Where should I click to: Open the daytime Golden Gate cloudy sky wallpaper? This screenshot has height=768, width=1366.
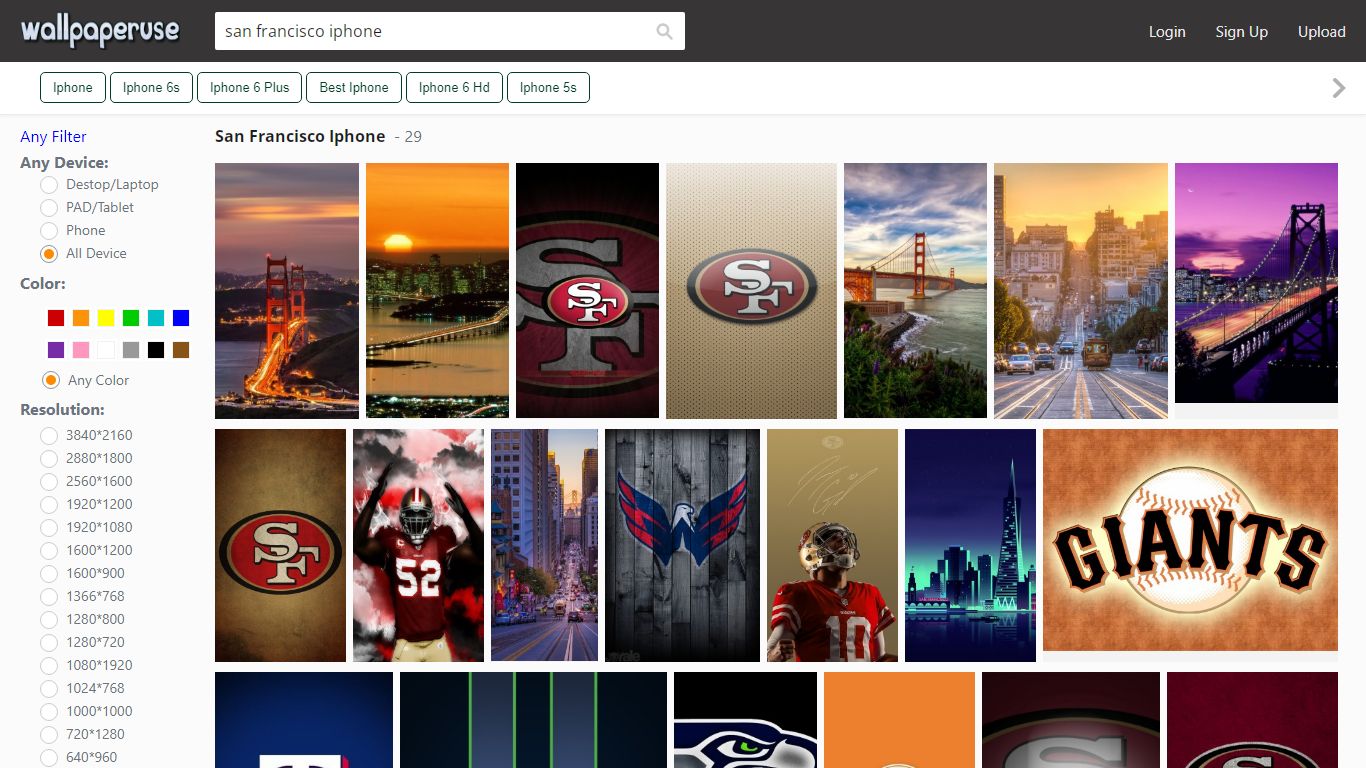pyautogui.click(x=915, y=291)
